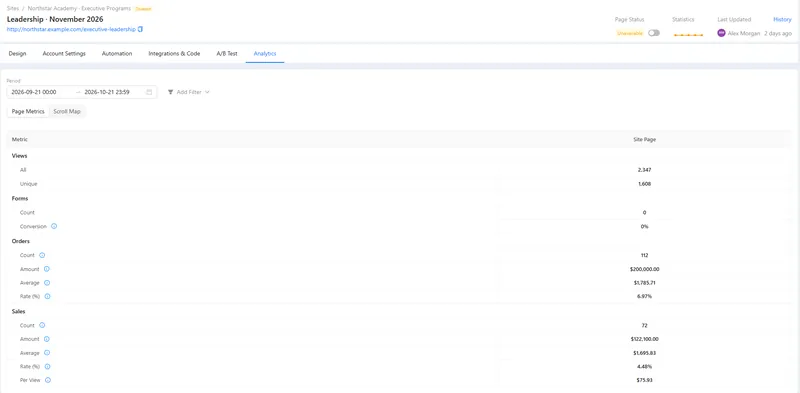Select the All views value 2,347
This screenshot has width=800, height=393.
tap(644, 170)
